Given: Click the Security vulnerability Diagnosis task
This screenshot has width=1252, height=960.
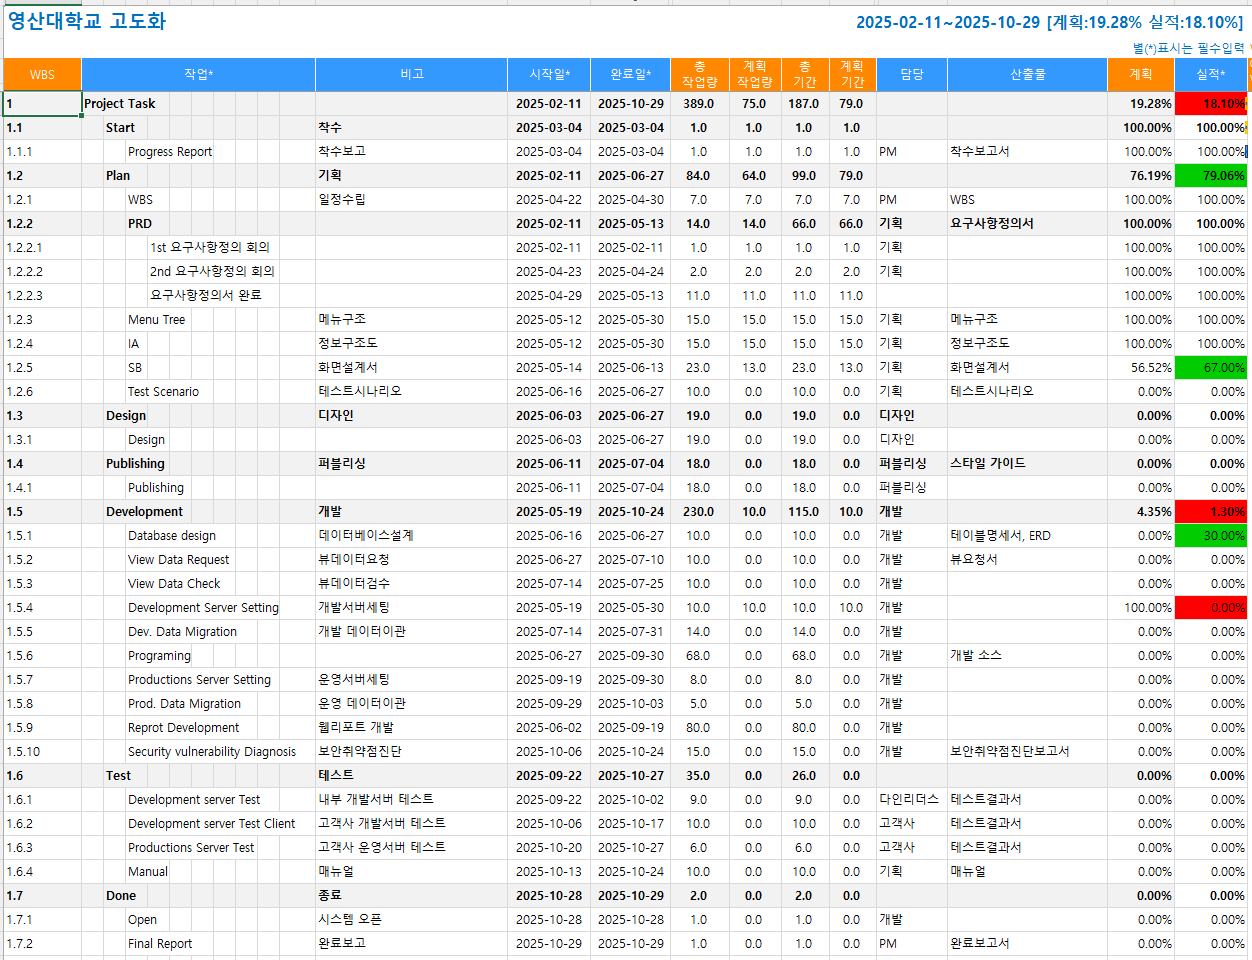Looking at the screenshot, I should pyautogui.click(x=212, y=752).
